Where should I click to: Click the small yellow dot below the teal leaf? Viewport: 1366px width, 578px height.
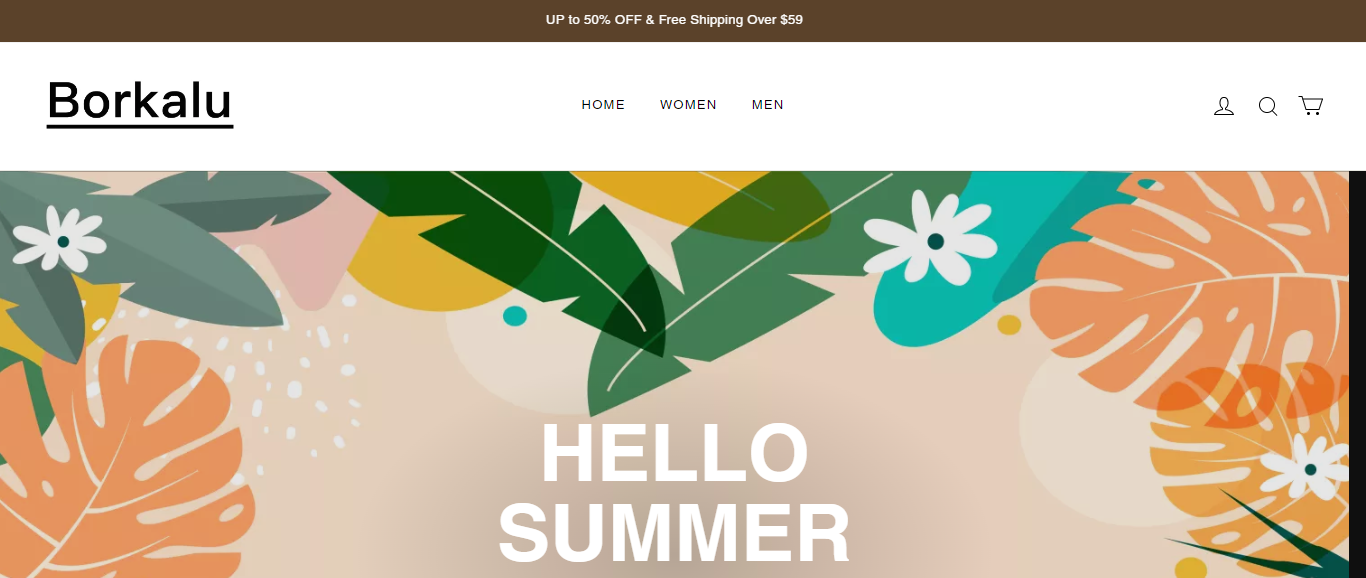pyautogui.click(x=1009, y=325)
